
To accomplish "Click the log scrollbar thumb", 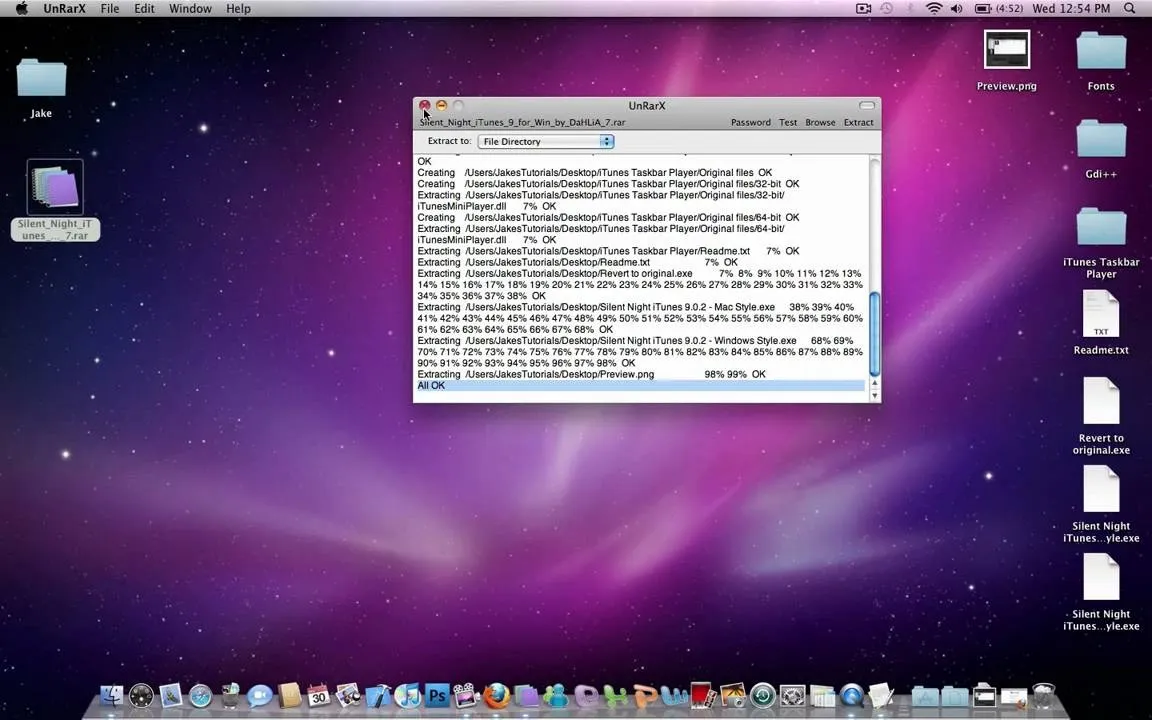I will (874, 334).
